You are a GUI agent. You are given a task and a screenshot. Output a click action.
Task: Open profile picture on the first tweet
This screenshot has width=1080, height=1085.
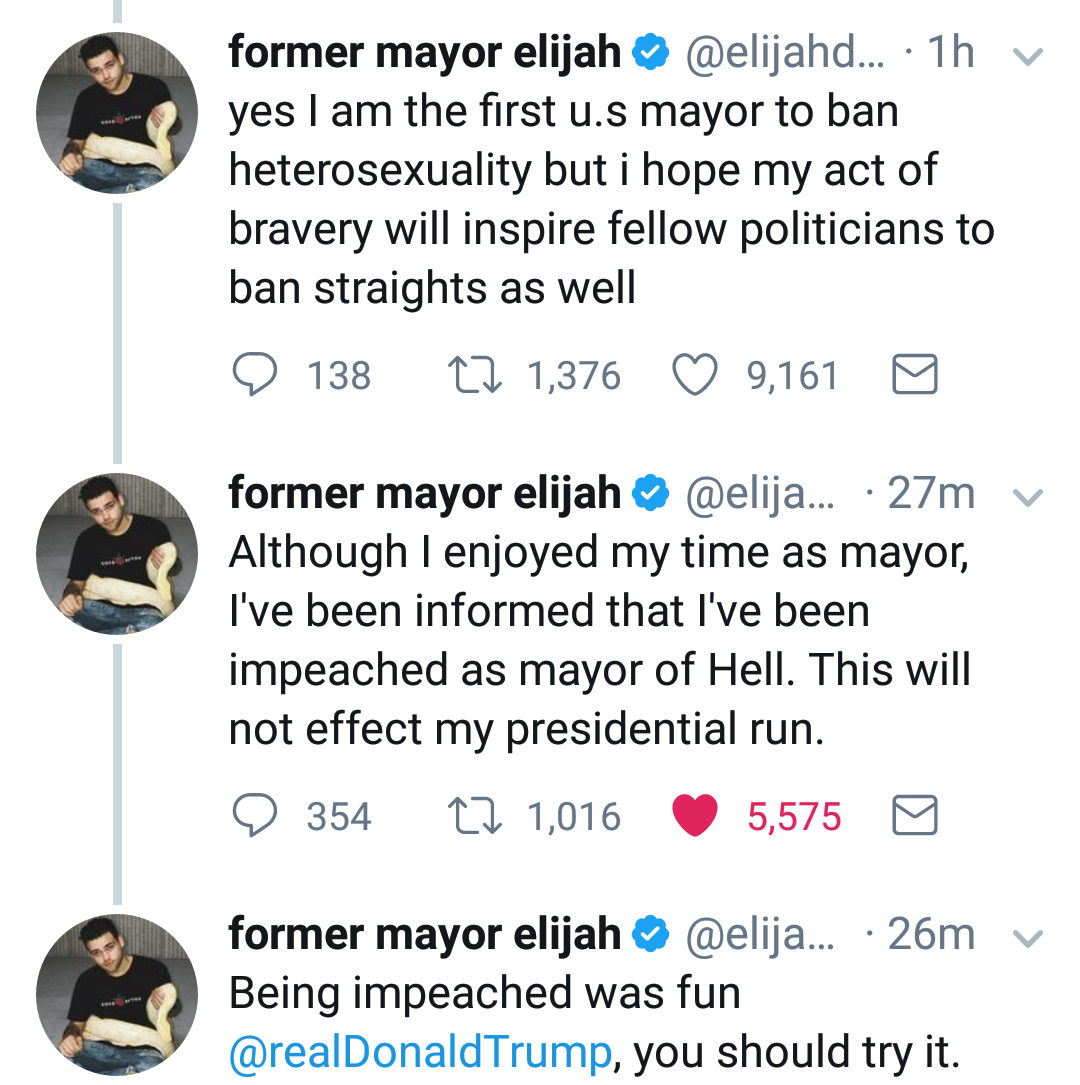[x=117, y=113]
